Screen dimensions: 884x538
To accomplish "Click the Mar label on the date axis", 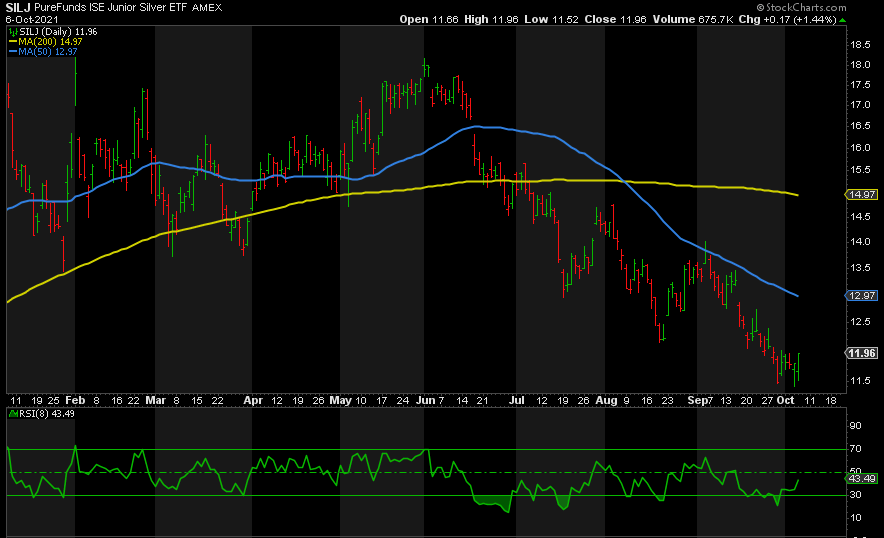I will coord(156,400).
